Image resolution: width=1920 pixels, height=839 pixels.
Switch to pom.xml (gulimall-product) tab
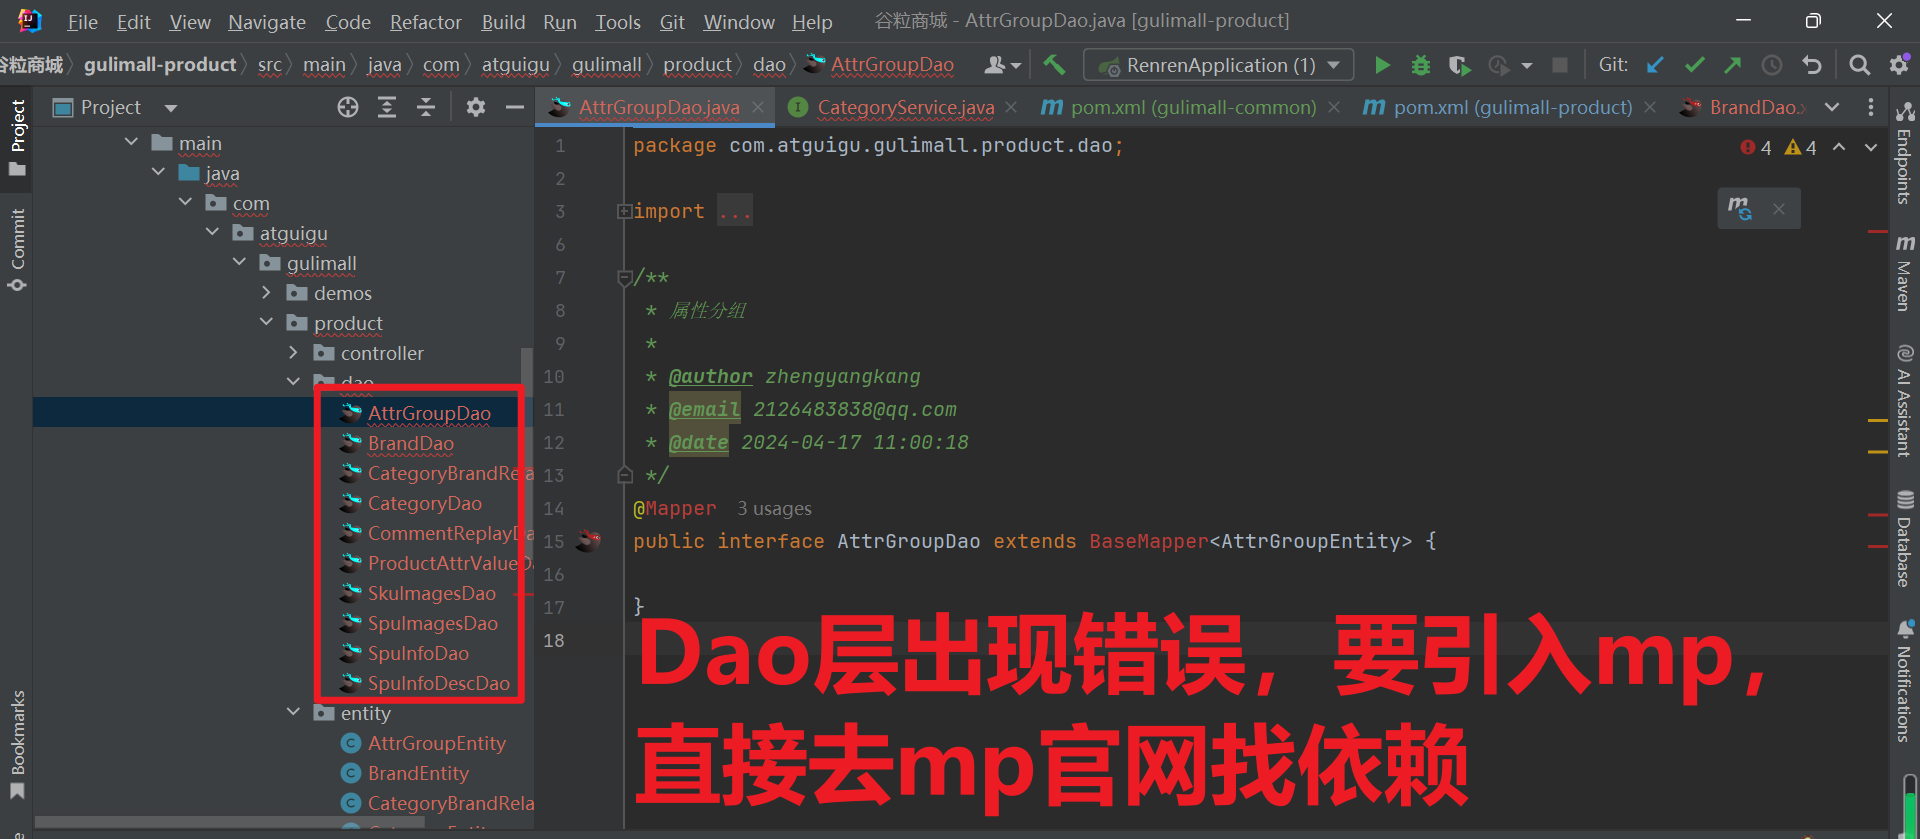point(1512,107)
